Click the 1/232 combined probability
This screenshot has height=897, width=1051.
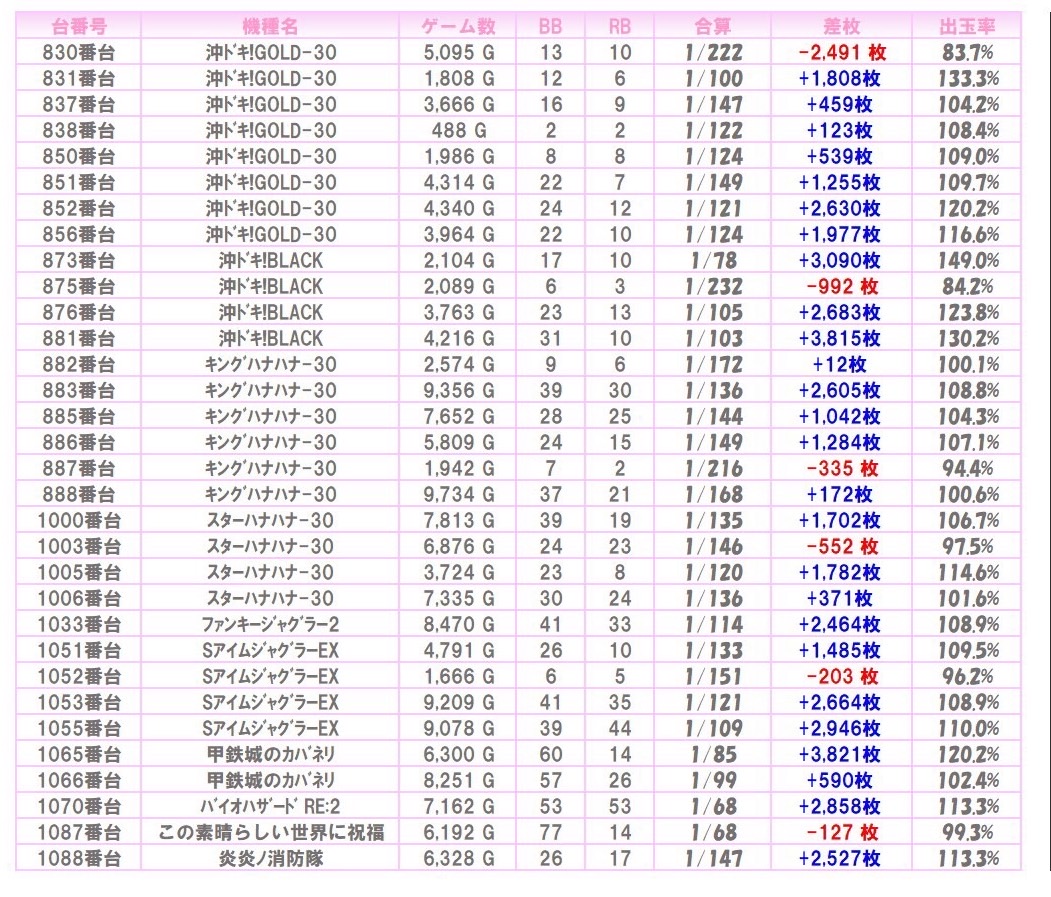tap(713, 286)
